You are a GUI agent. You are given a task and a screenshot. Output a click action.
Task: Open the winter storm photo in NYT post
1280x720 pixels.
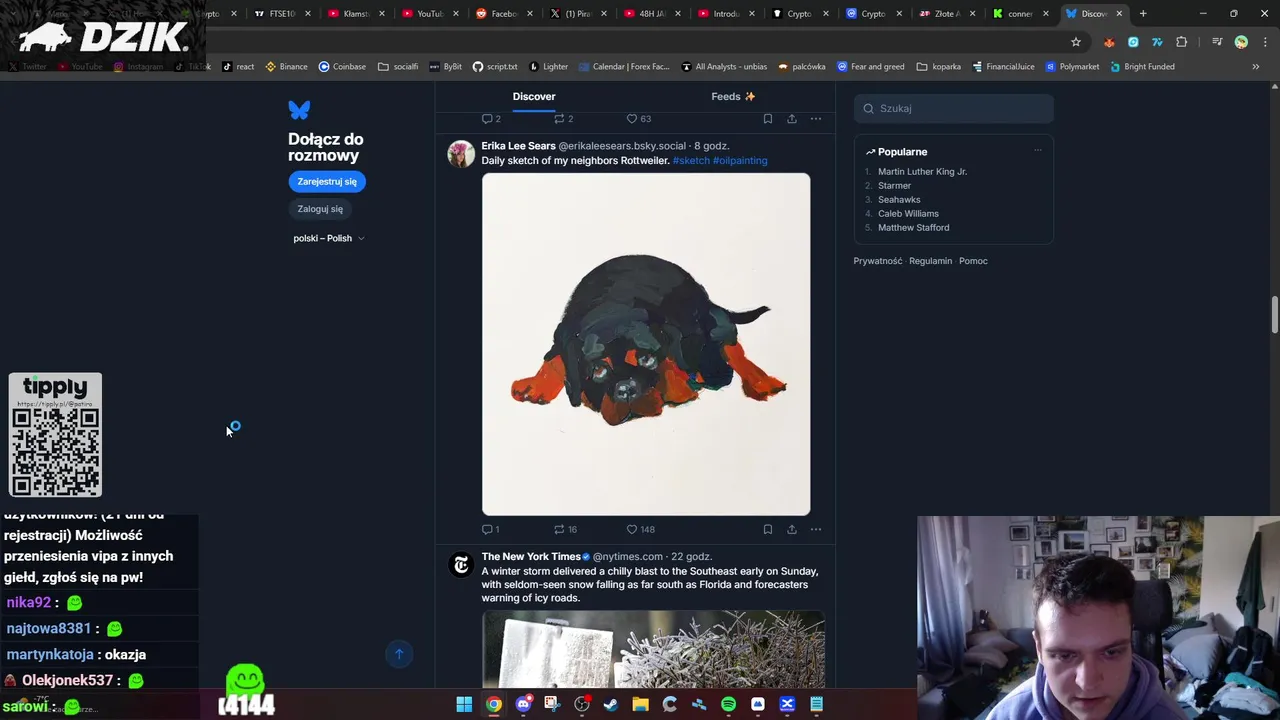[x=653, y=649]
